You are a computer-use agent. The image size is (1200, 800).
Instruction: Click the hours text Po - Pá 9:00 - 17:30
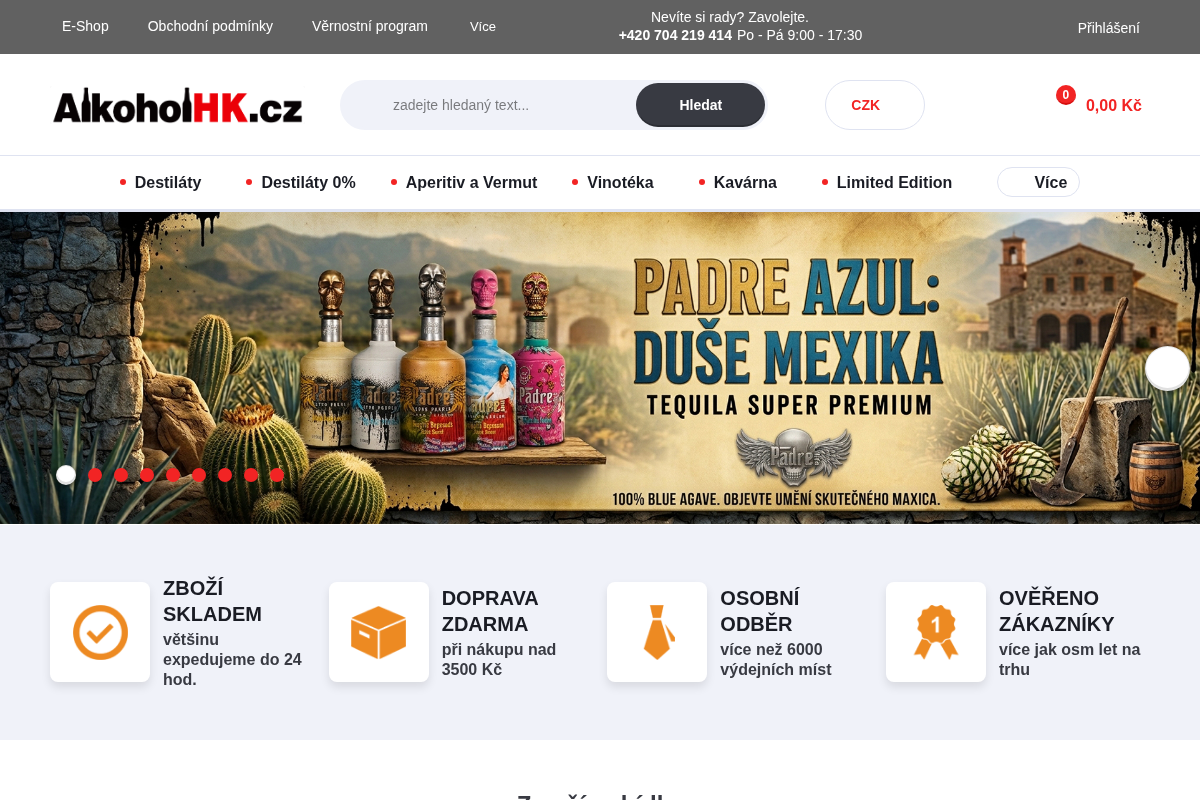tap(799, 35)
